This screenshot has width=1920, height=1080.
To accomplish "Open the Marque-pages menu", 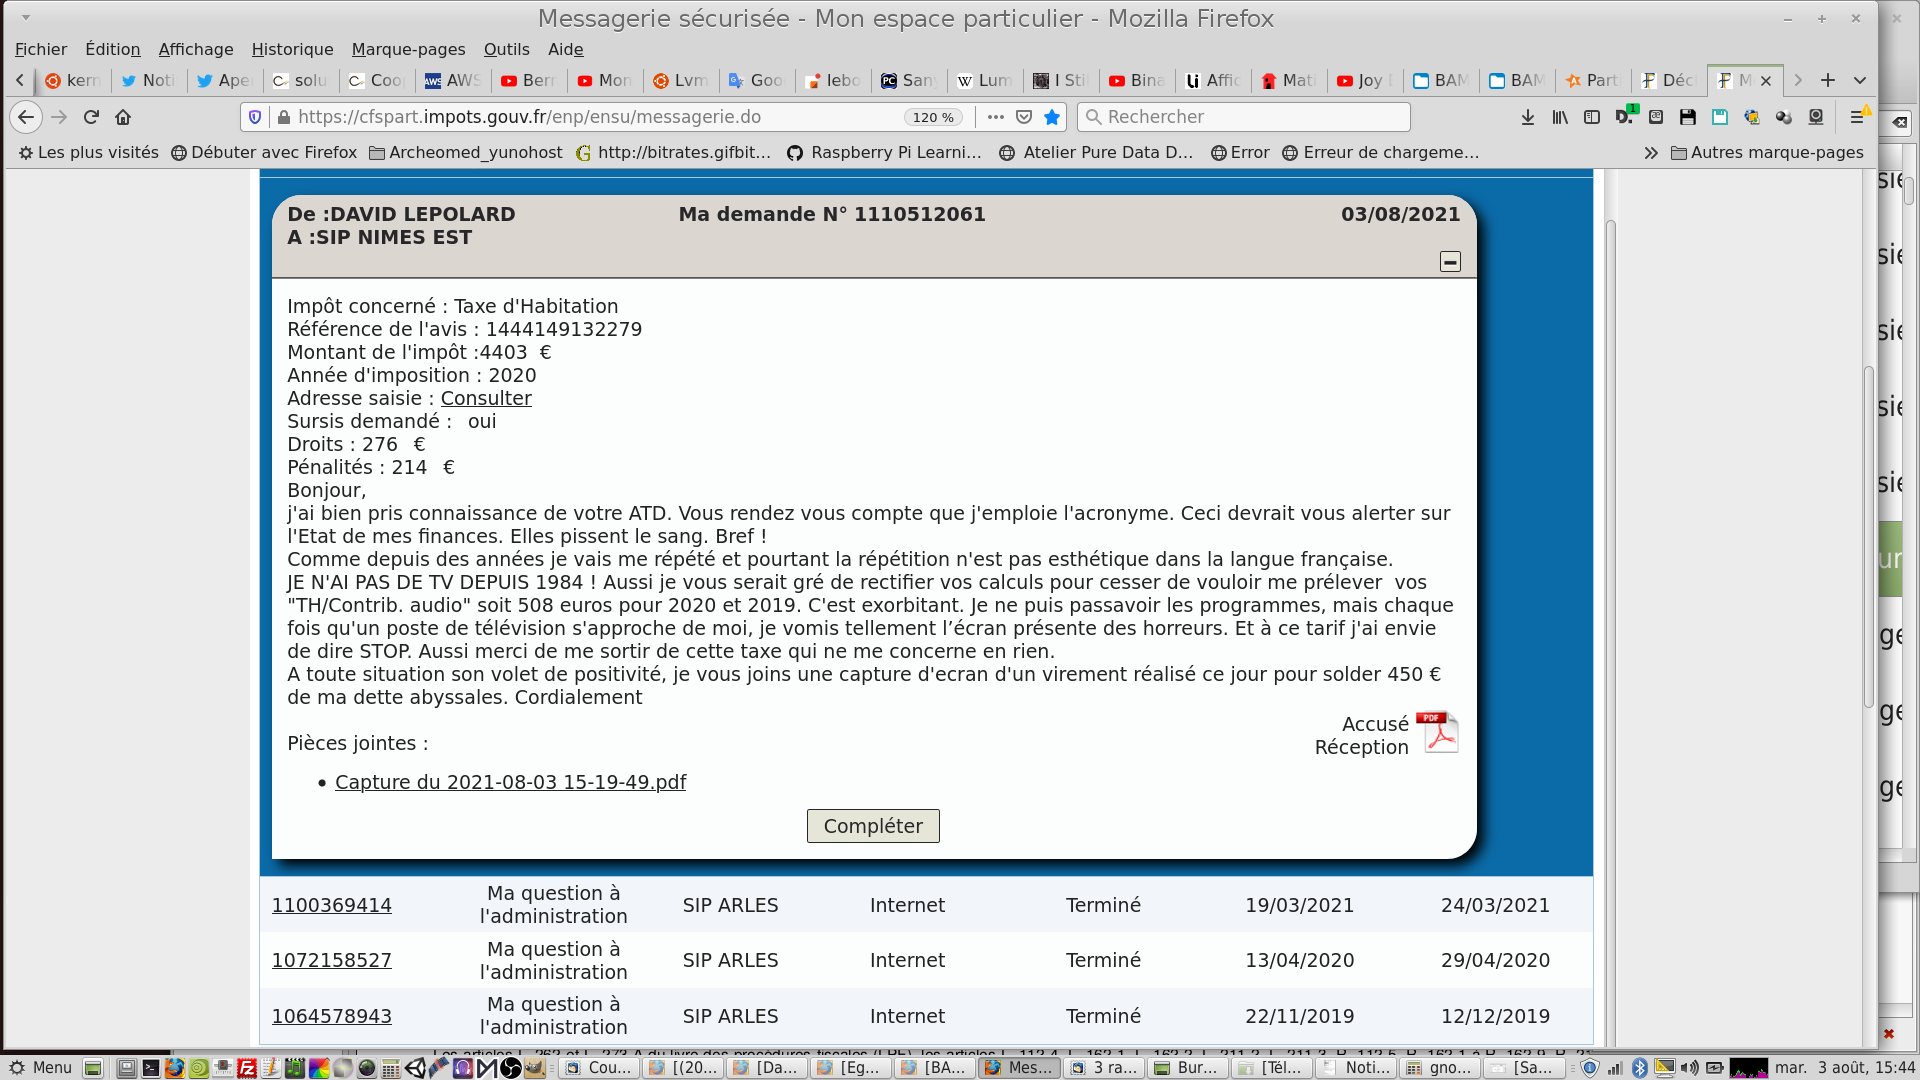I will 408,49.
